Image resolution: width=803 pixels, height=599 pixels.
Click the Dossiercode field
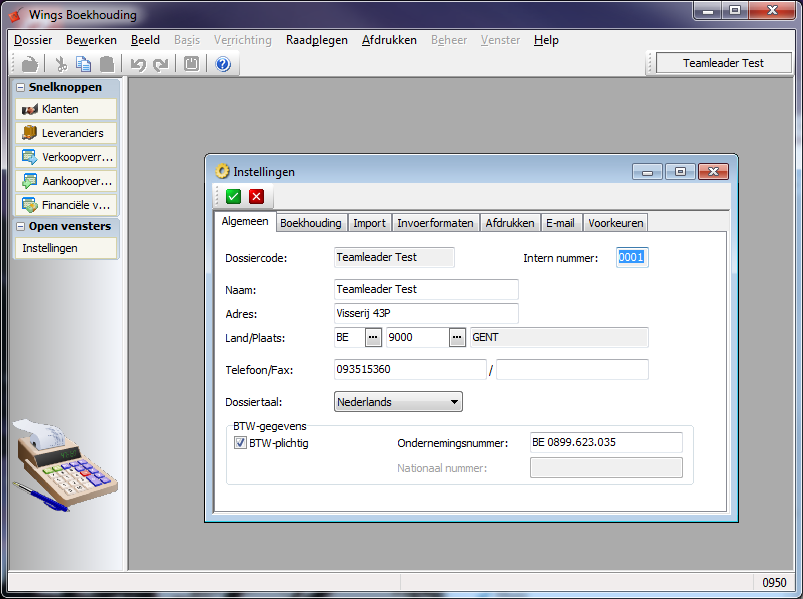[x=394, y=258]
